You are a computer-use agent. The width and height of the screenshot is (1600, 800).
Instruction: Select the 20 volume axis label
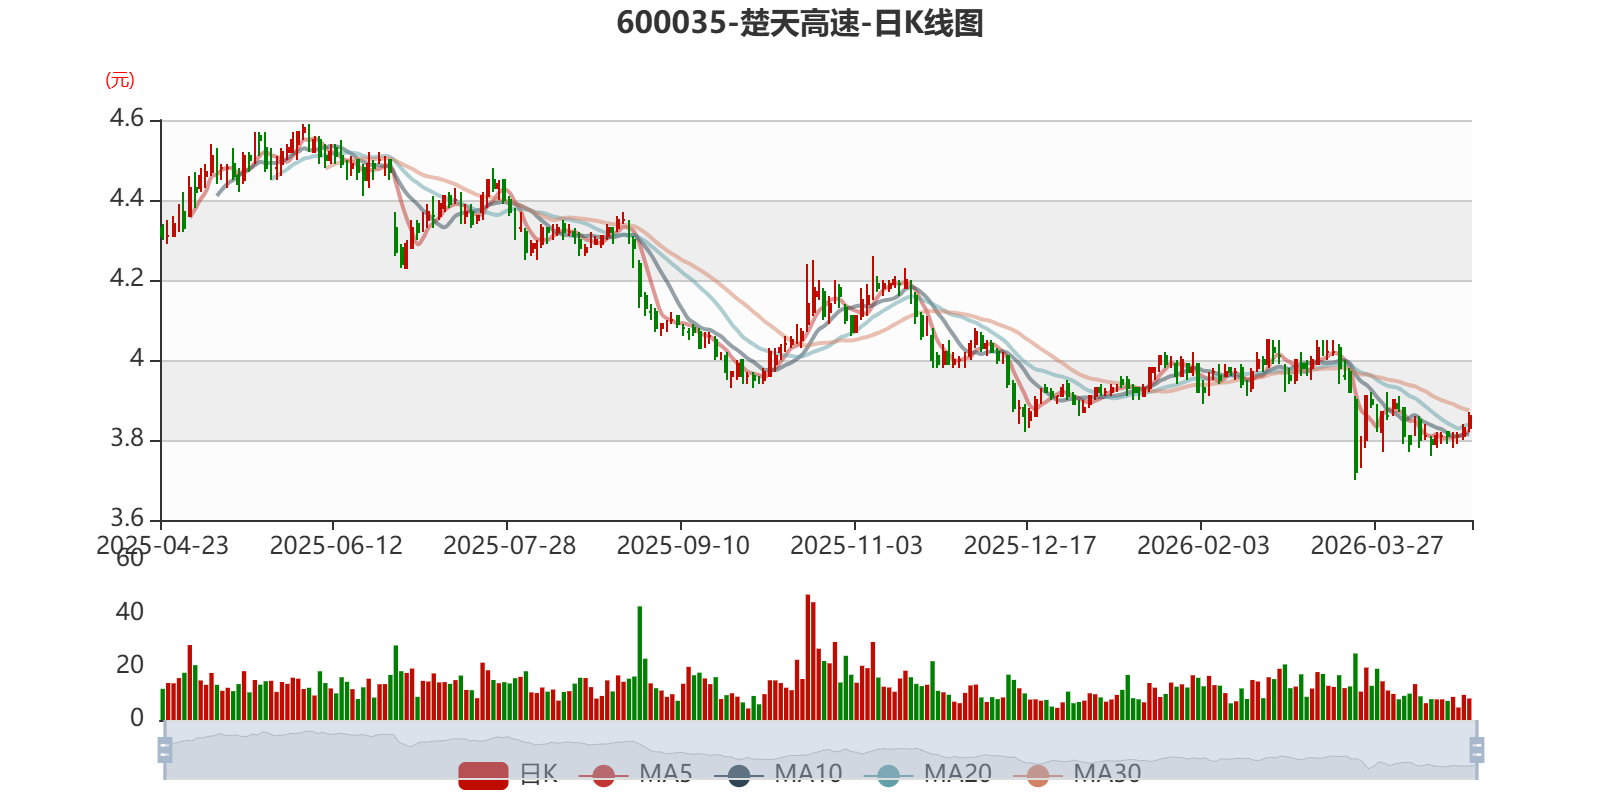click(x=130, y=665)
